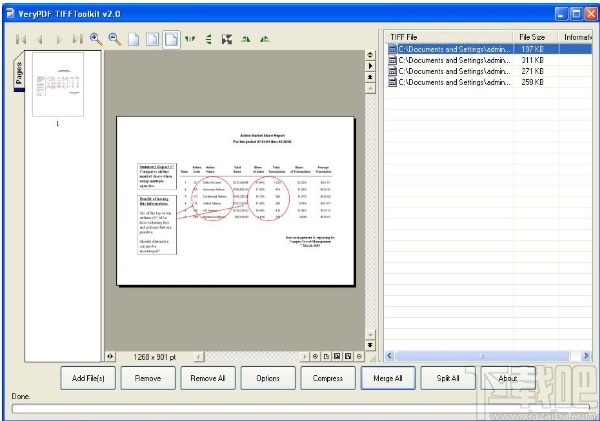Screen dimensions: 600x421
Task: Click the circled-plus icon below the preview
Action: 315,357
